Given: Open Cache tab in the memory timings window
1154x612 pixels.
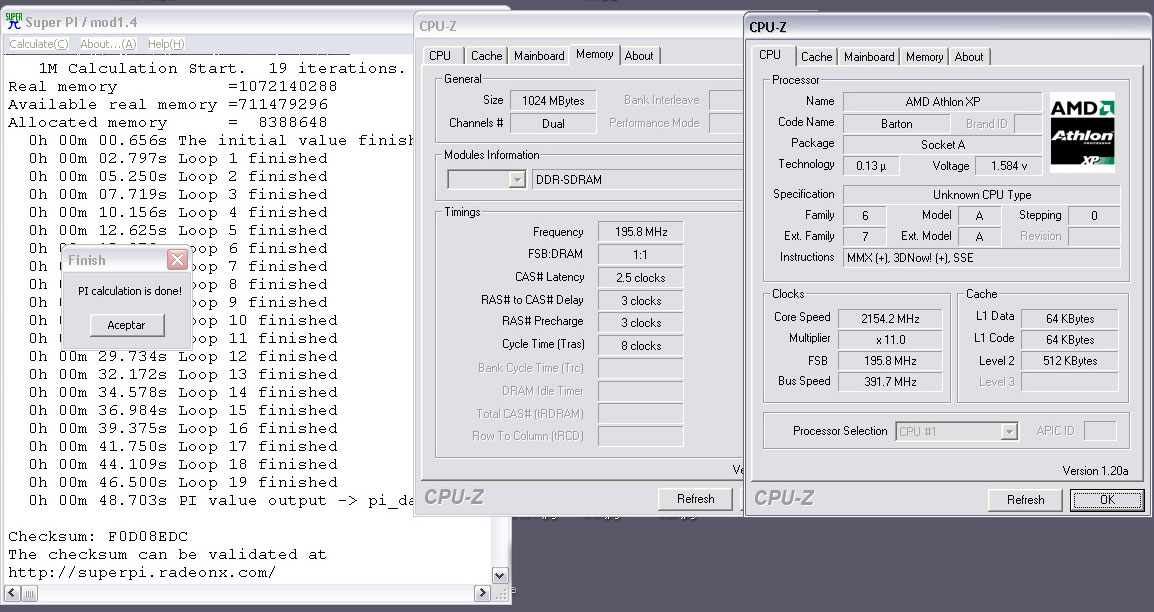Looking at the screenshot, I should click(487, 56).
